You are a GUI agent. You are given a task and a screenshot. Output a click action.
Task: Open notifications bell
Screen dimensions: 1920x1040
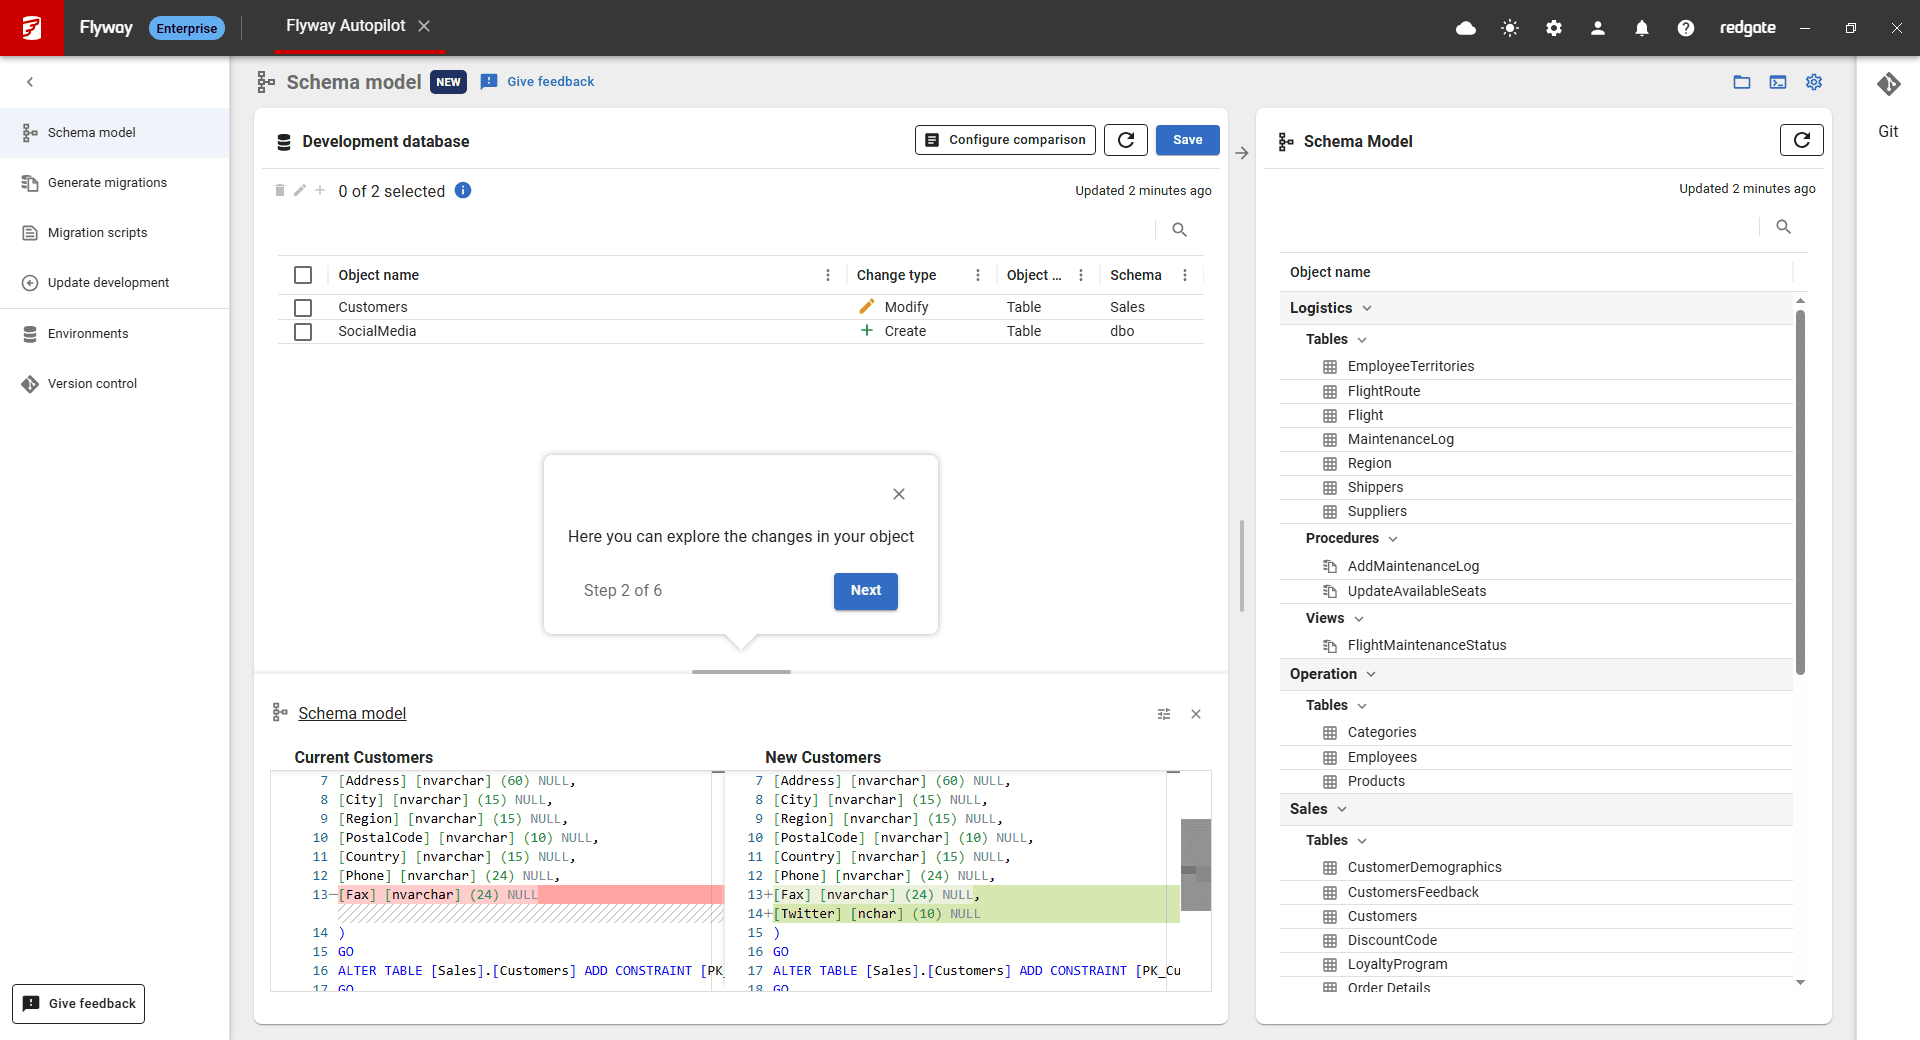point(1642,28)
